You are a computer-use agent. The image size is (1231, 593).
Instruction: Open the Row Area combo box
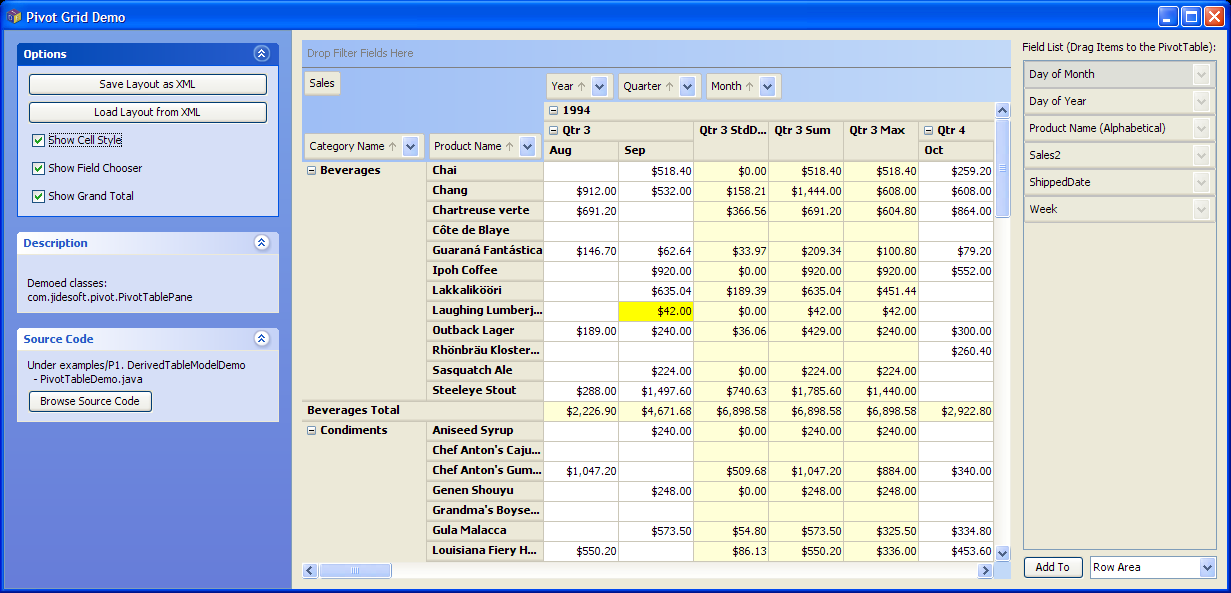1205,567
